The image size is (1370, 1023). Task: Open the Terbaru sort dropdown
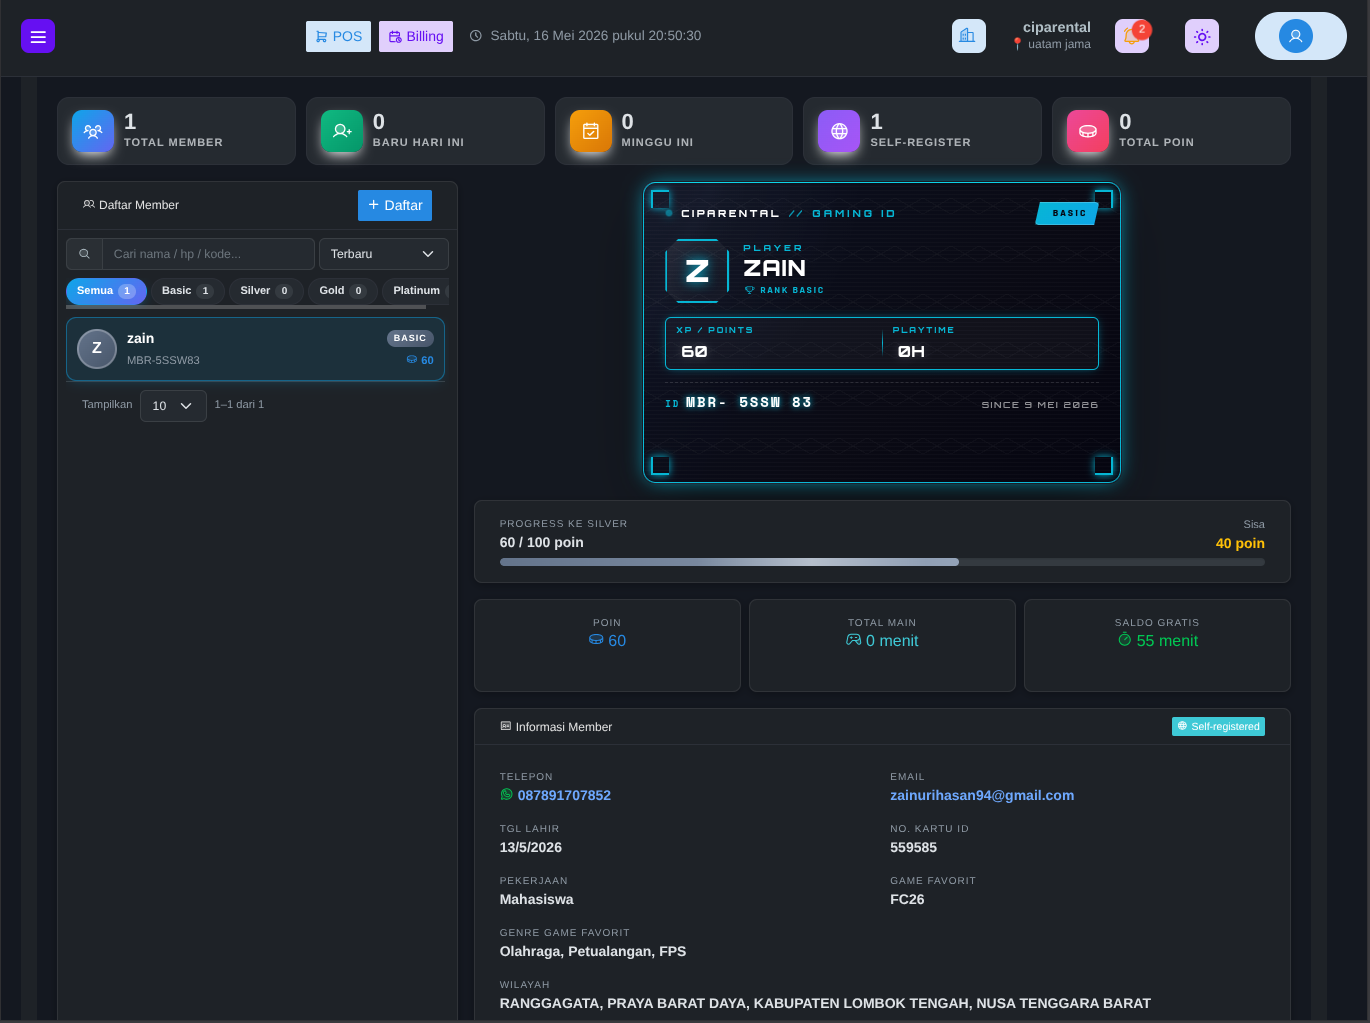point(384,254)
